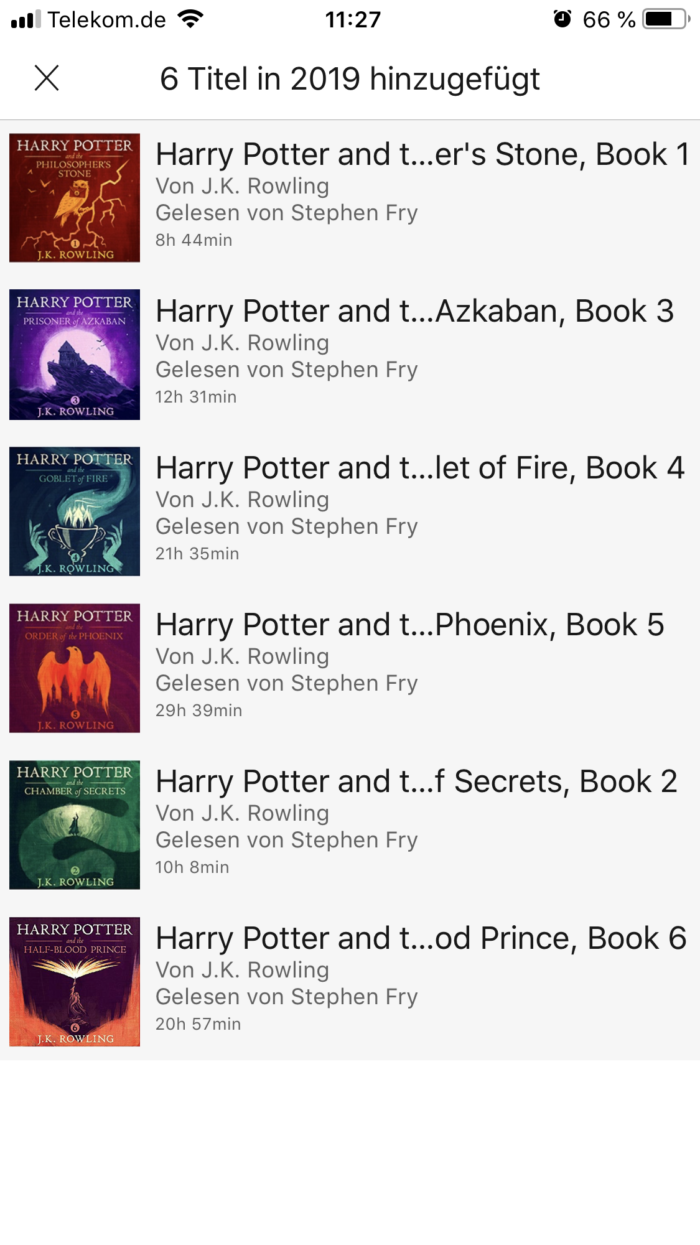Screen dimensions: 700x1245
Task: Tap the alarm clock status icon
Action: click(563, 19)
